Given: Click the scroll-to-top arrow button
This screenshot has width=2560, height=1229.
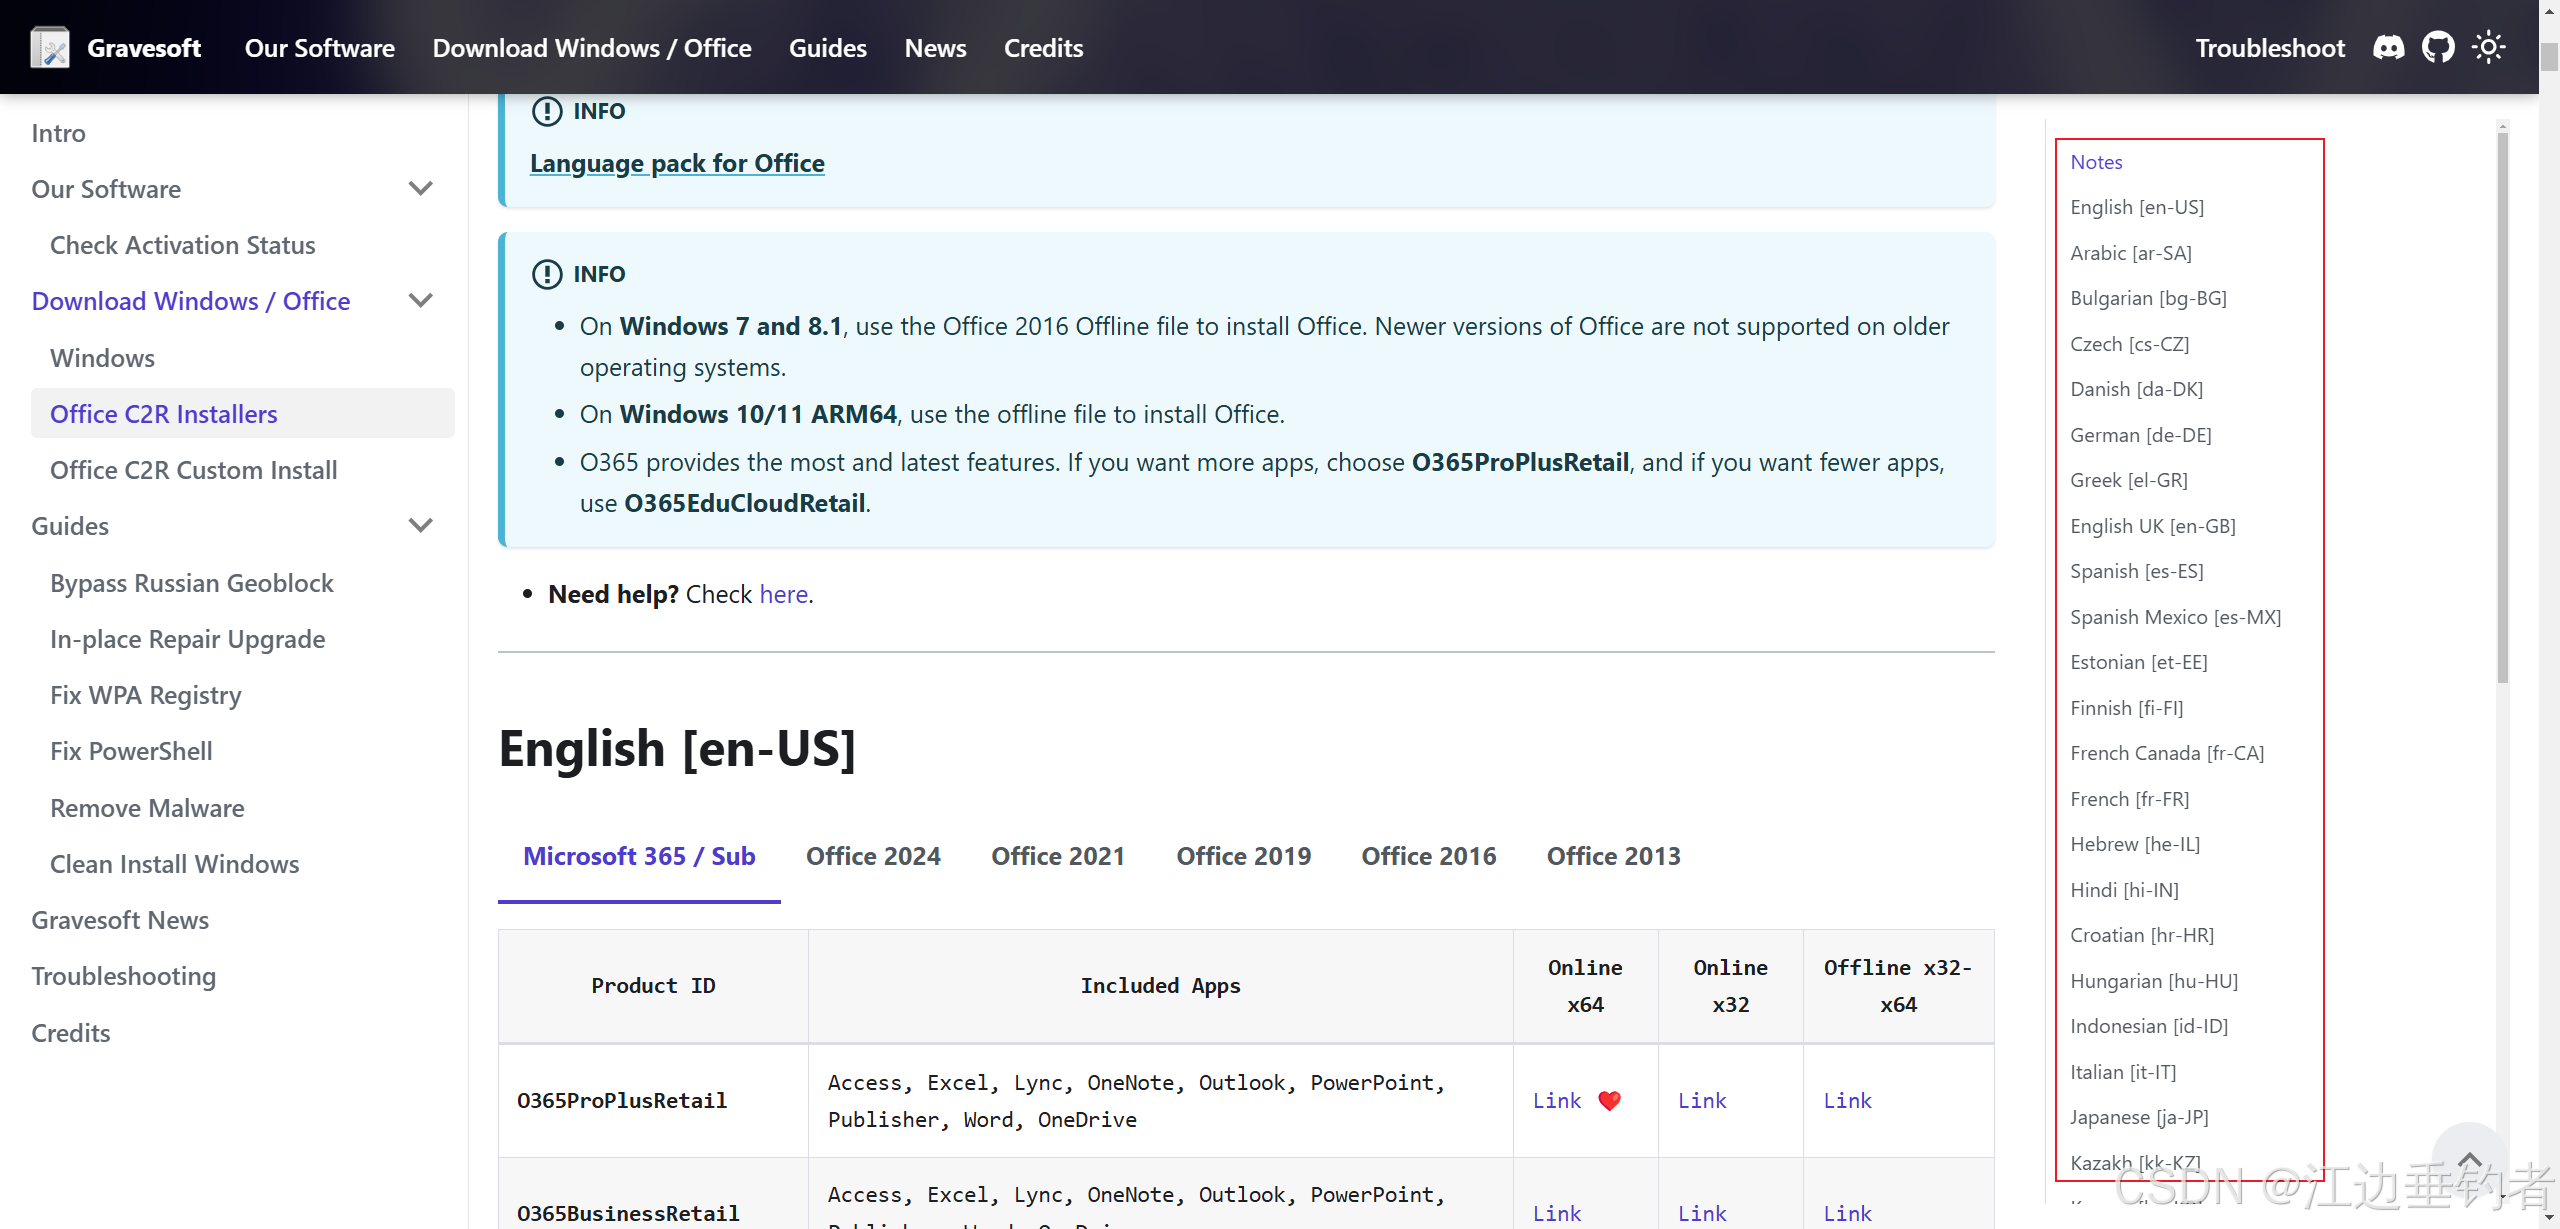Looking at the screenshot, I should click(x=2469, y=1160).
